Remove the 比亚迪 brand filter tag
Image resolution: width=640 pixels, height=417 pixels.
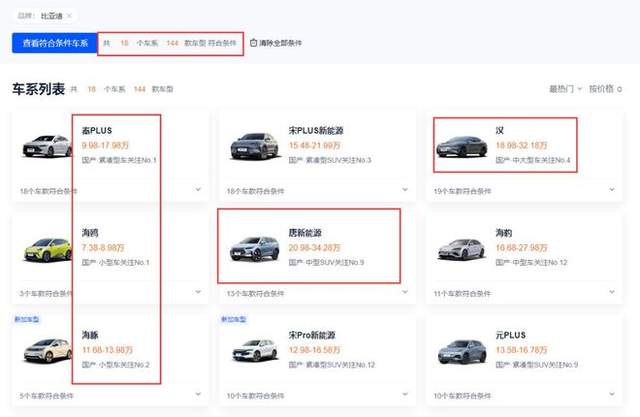pyautogui.click(x=69, y=16)
